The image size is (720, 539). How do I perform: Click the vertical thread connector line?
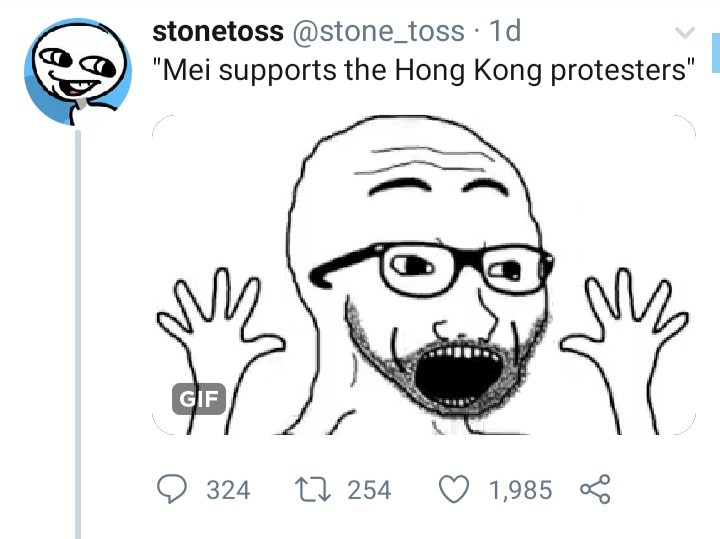click(x=78, y=335)
